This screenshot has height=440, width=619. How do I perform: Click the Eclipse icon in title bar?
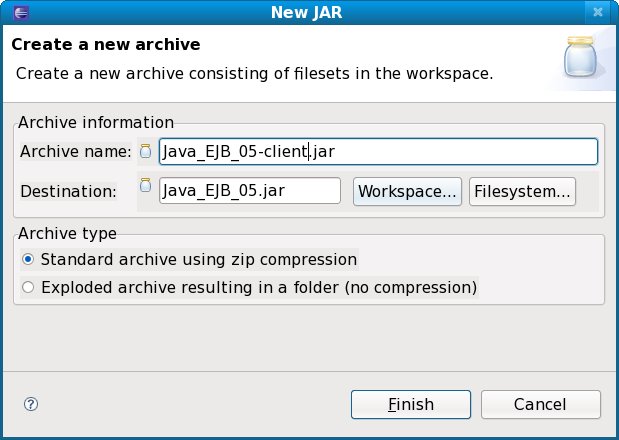coord(21,12)
